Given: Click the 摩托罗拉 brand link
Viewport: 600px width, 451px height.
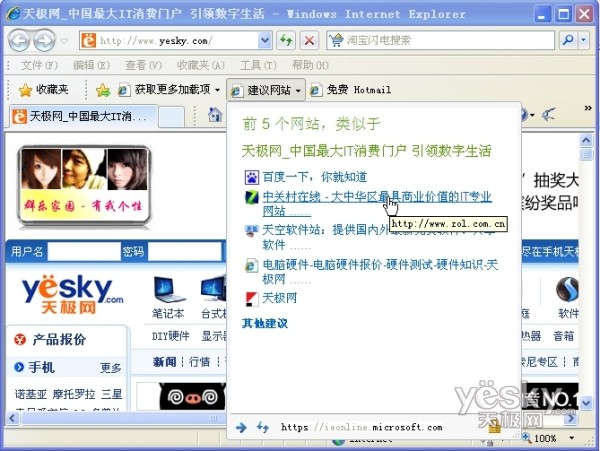Looking at the screenshot, I should pos(74,394).
